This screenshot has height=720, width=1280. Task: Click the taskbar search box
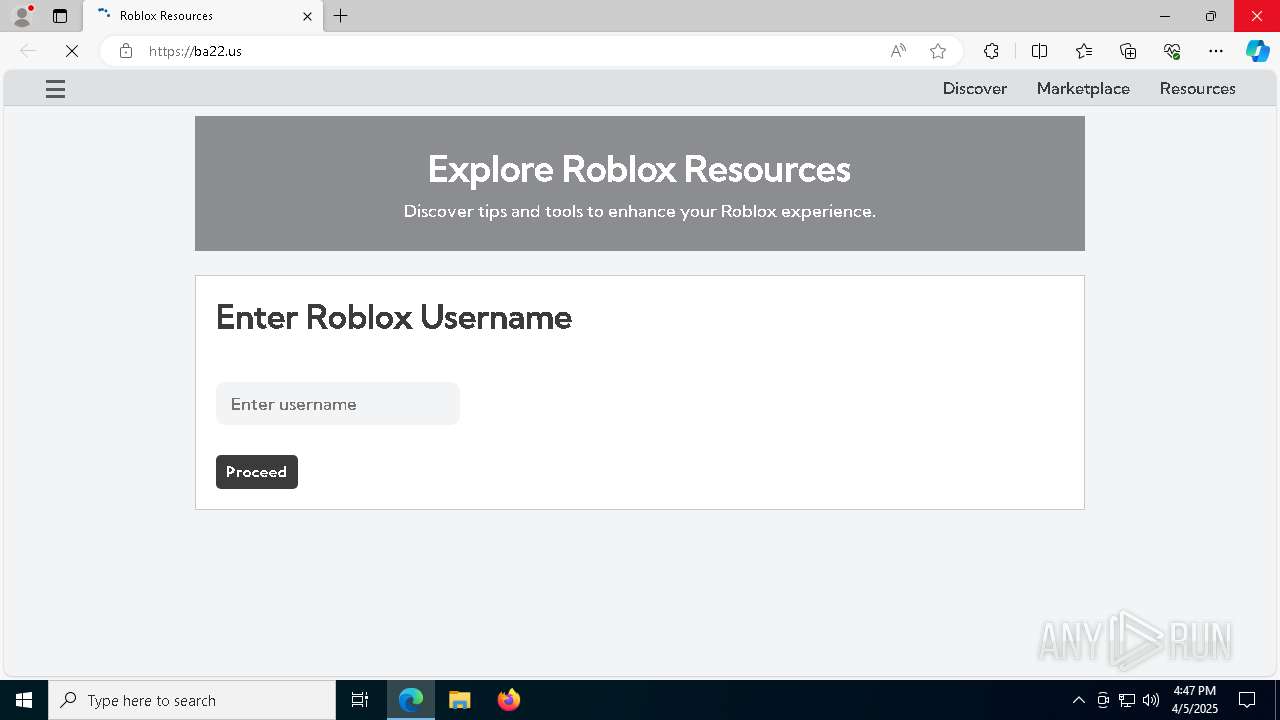pyautogui.click(x=192, y=700)
